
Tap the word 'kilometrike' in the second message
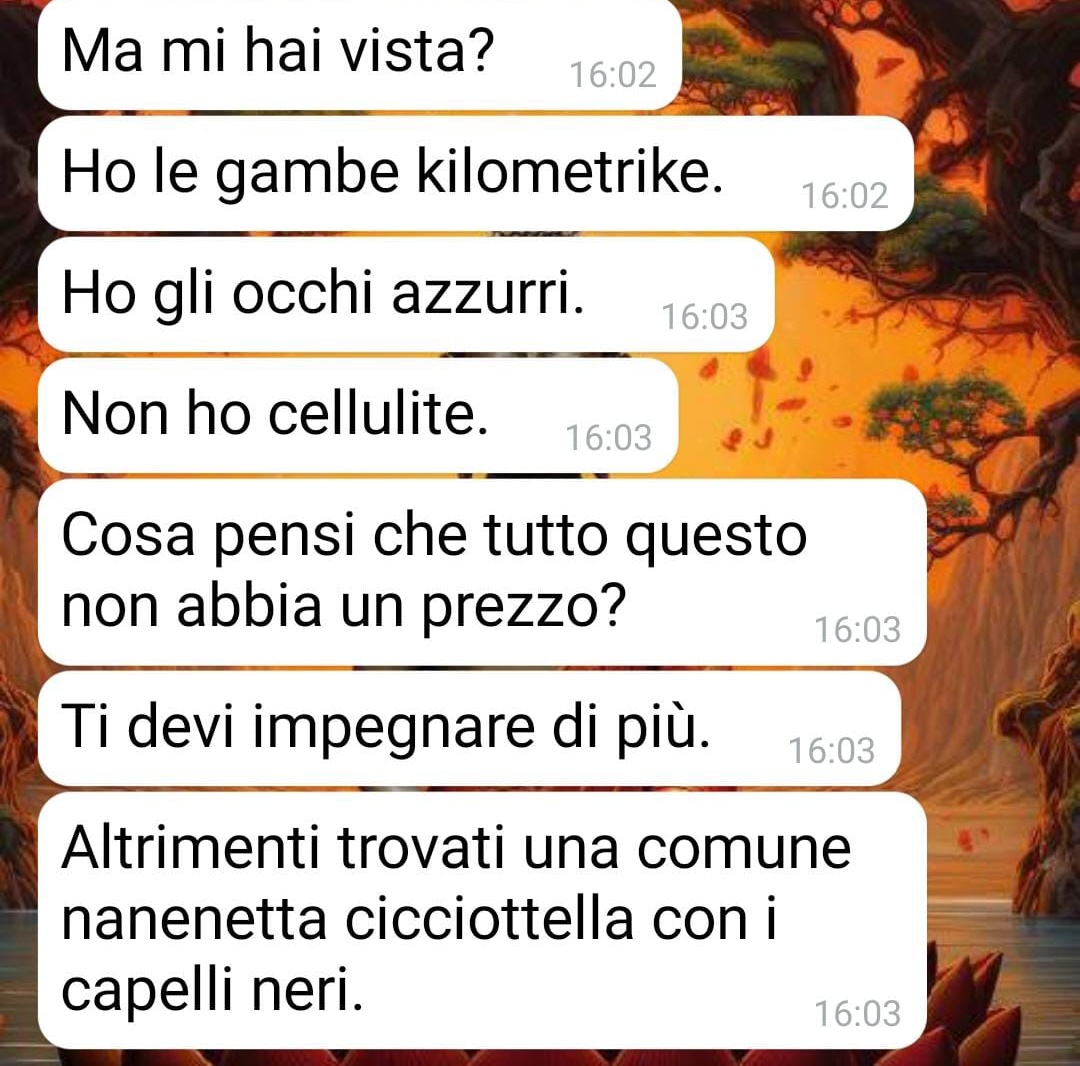[x=570, y=172]
